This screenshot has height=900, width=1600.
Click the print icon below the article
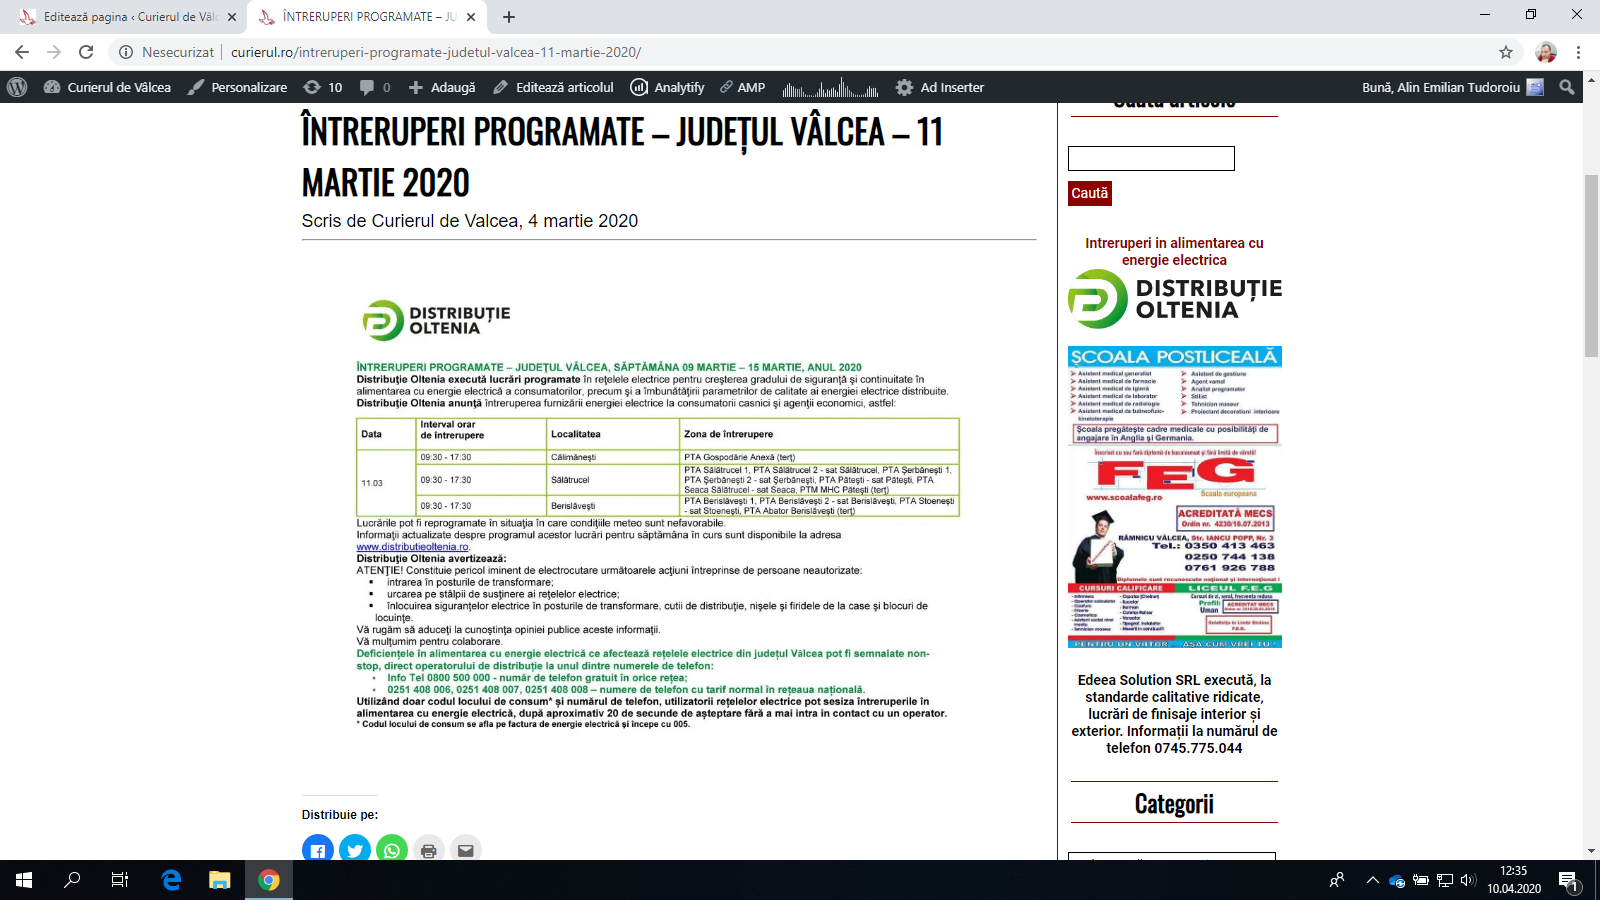click(x=429, y=849)
